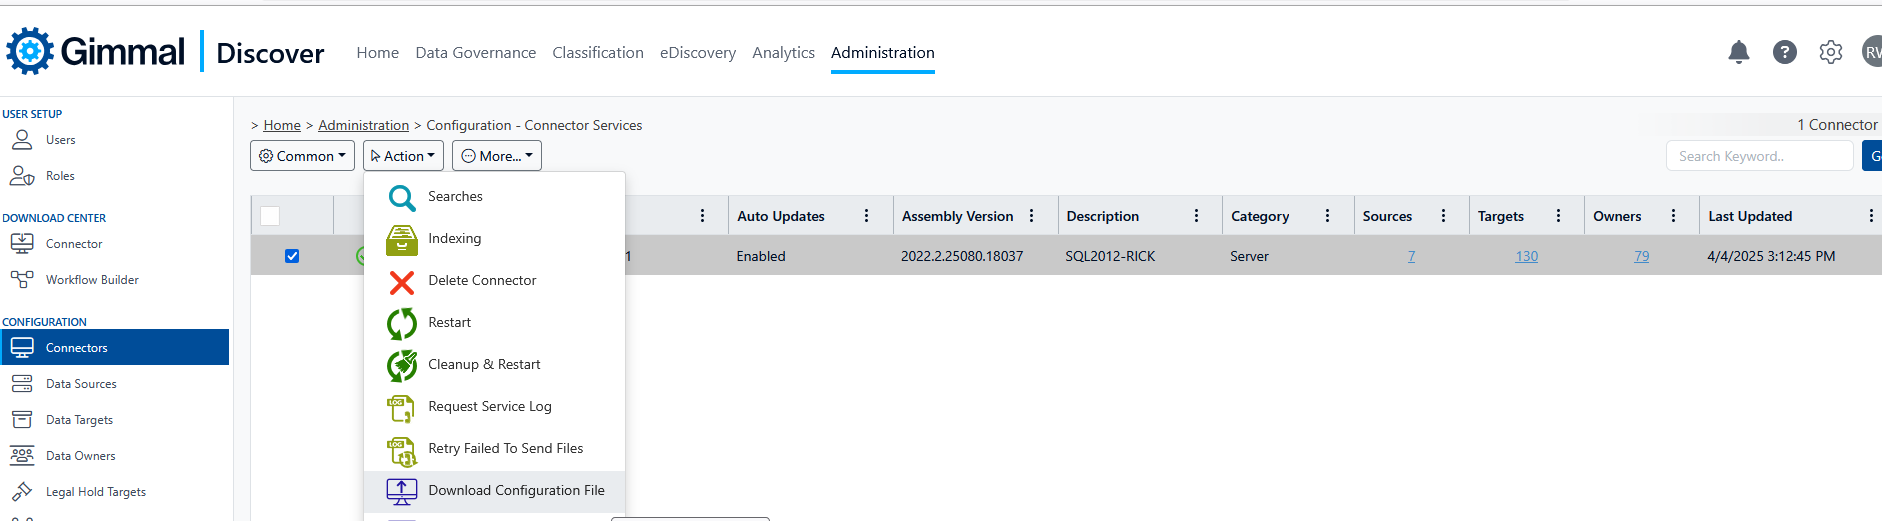Follow the Administration breadcrumb link
Viewport: 1882px width, 521px height.
pos(363,125)
